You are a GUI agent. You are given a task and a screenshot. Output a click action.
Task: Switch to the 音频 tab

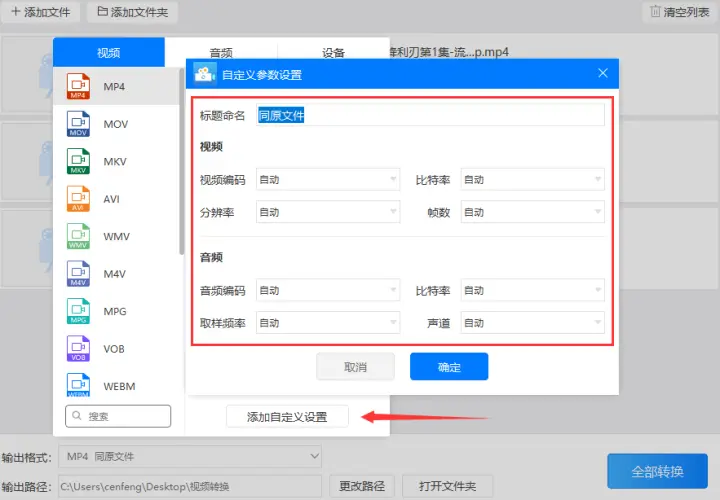pyautogui.click(x=221, y=52)
